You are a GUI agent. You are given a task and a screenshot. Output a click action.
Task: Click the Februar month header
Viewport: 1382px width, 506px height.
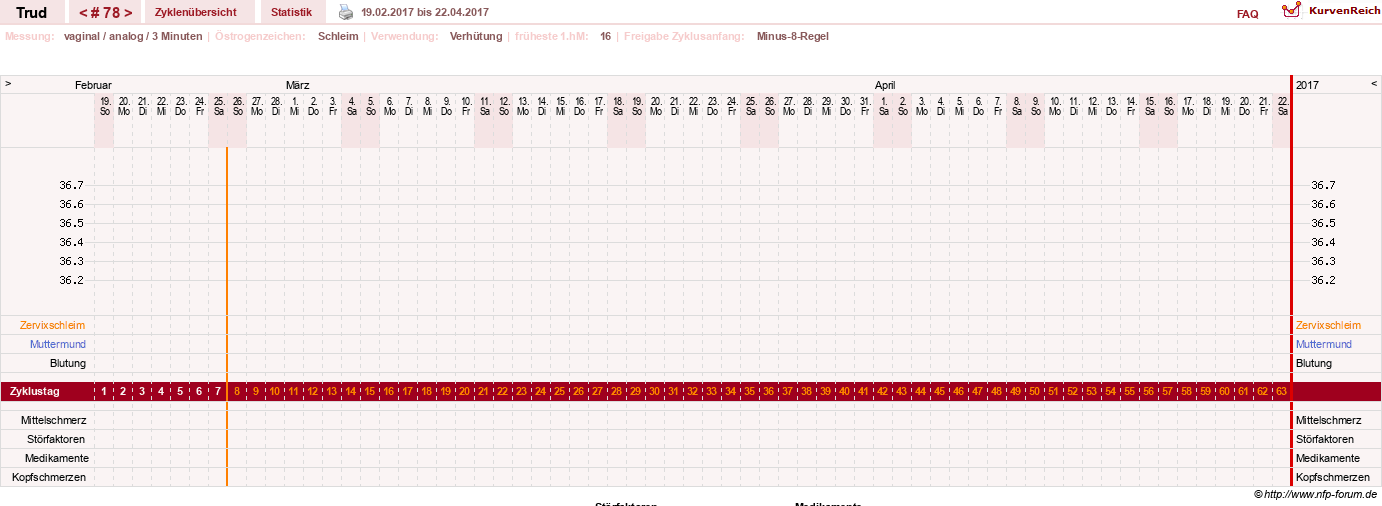pos(93,85)
